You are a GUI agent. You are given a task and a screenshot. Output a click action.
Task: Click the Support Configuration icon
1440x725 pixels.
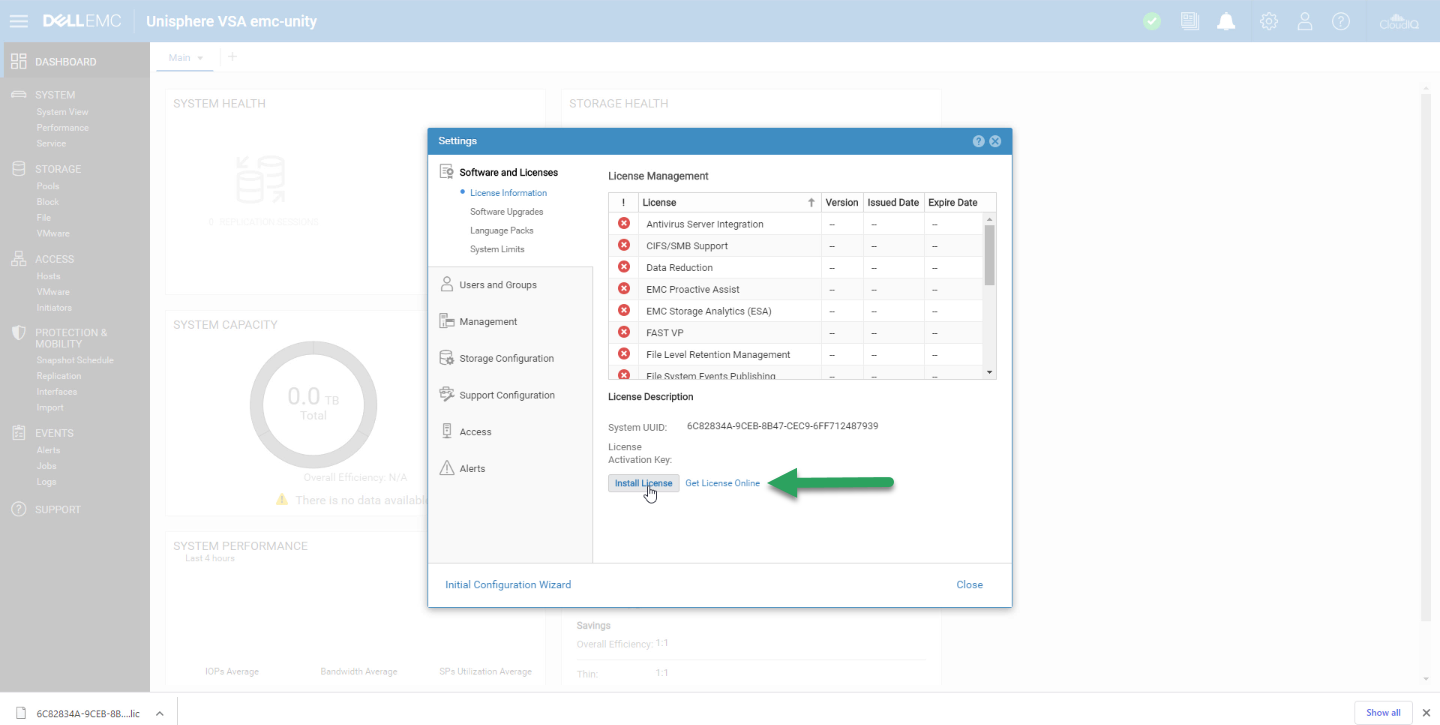pyautogui.click(x=447, y=394)
